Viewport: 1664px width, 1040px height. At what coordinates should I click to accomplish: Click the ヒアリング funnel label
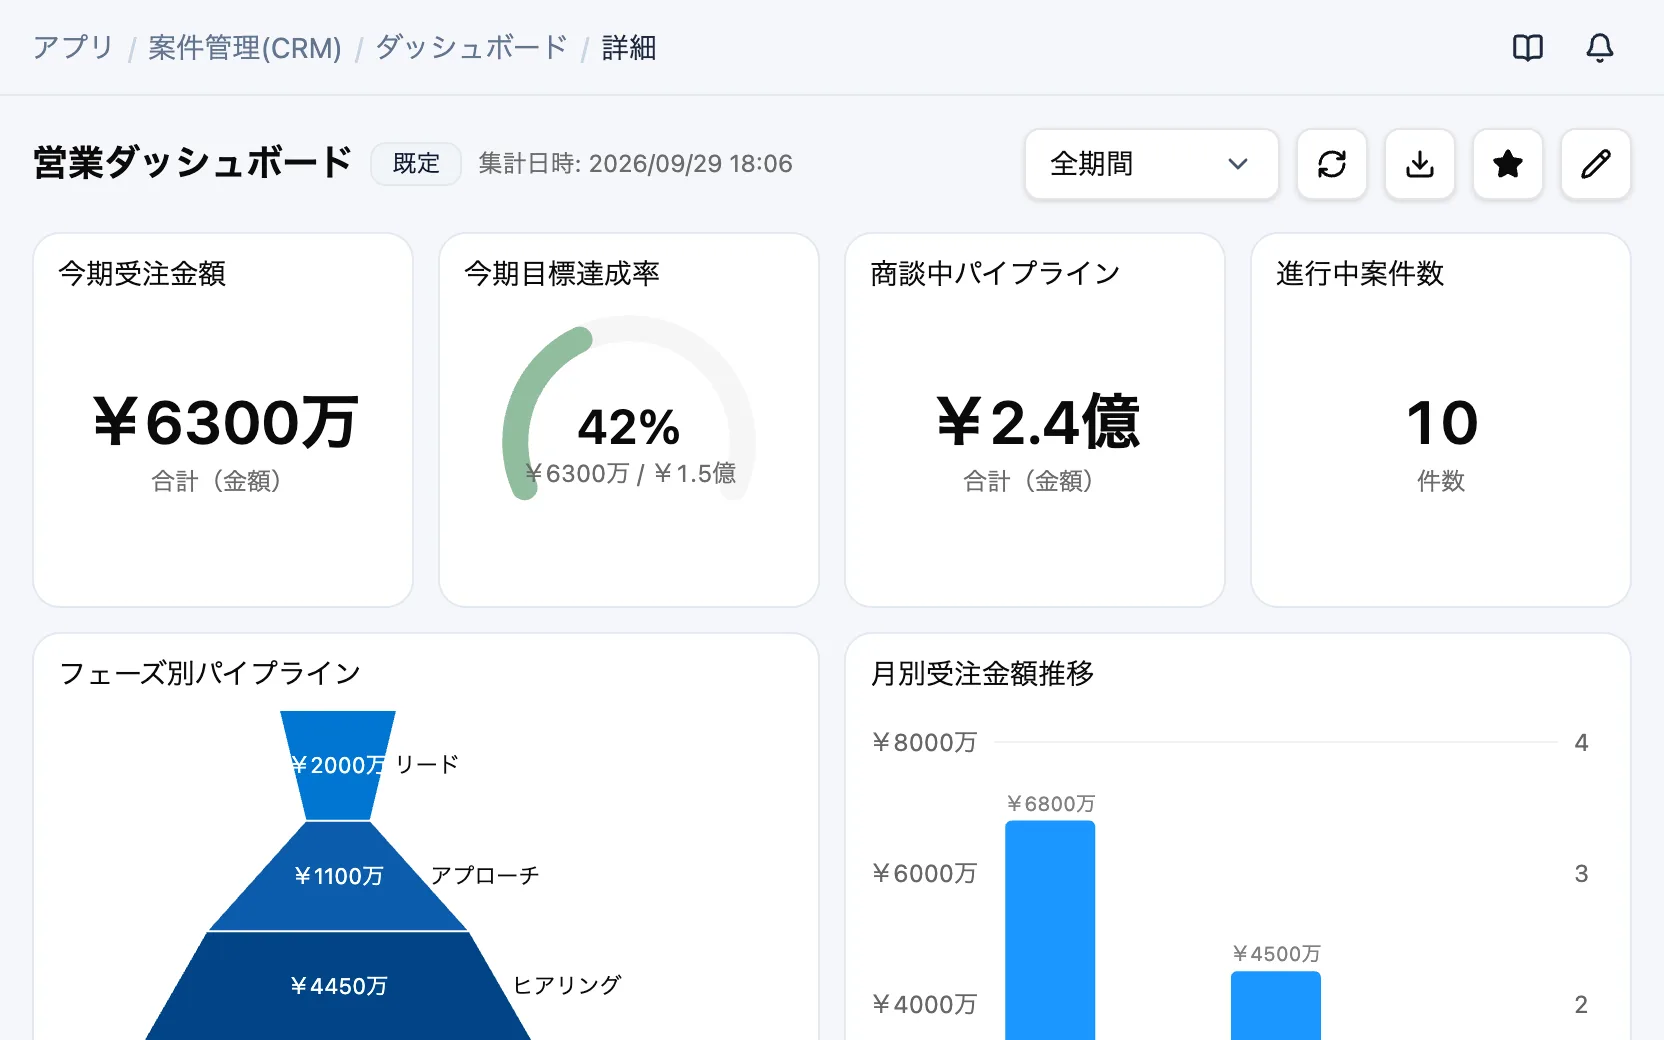tap(567, 985)
